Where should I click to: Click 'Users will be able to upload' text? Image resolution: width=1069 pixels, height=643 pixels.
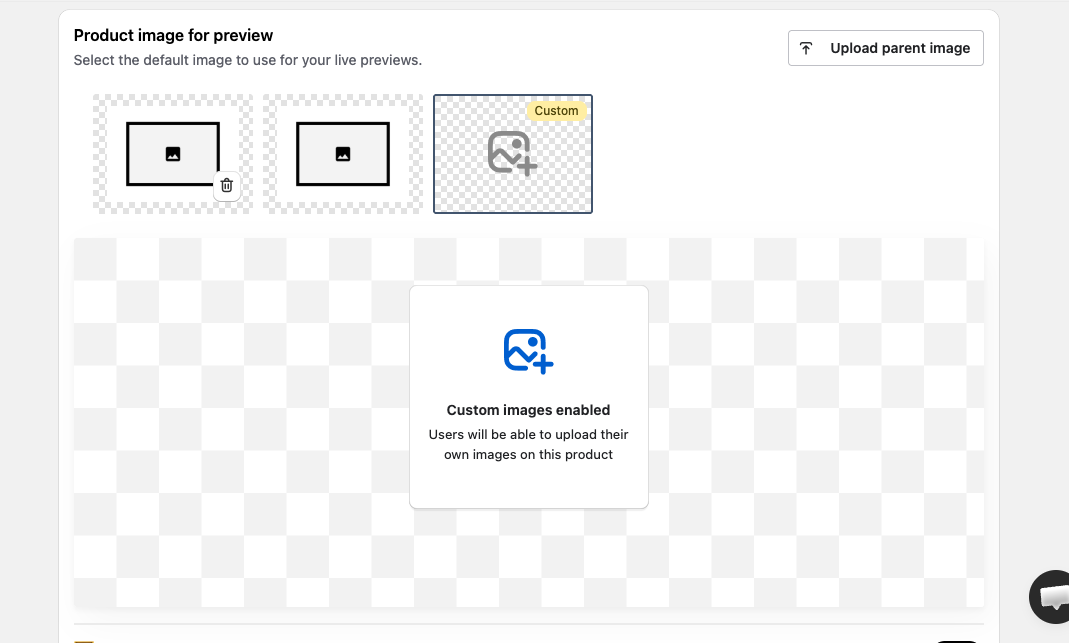(528, 445)
